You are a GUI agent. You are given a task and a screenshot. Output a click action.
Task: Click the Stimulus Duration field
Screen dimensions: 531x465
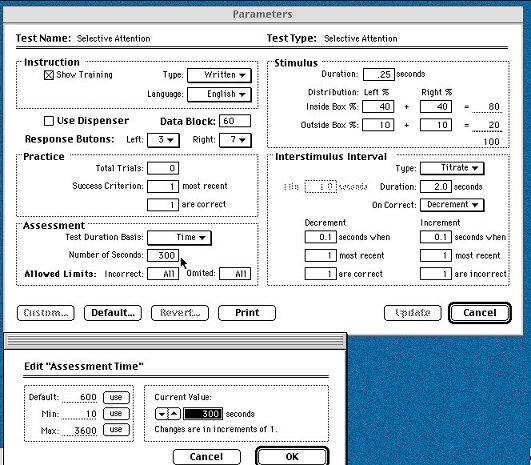click(x=379, y=74)
